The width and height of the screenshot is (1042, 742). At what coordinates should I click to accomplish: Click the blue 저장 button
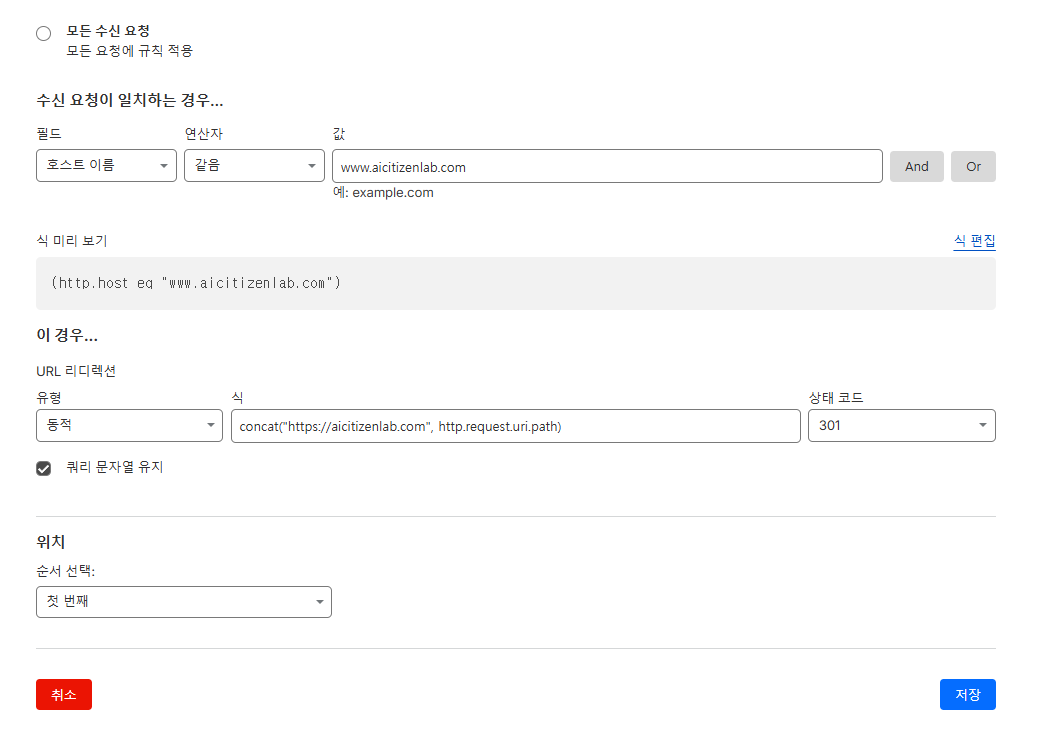[968, 694]
